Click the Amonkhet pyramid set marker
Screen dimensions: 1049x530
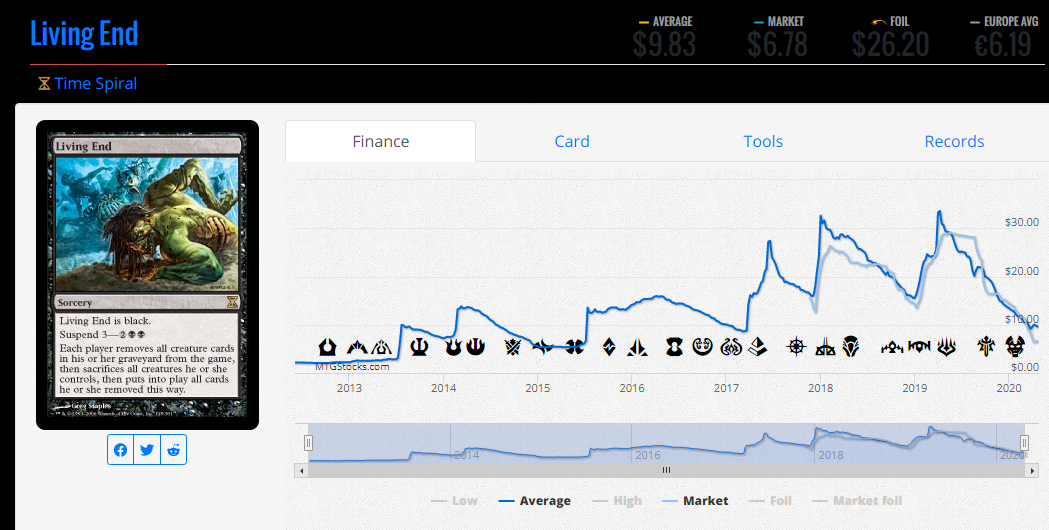(757, 347)
